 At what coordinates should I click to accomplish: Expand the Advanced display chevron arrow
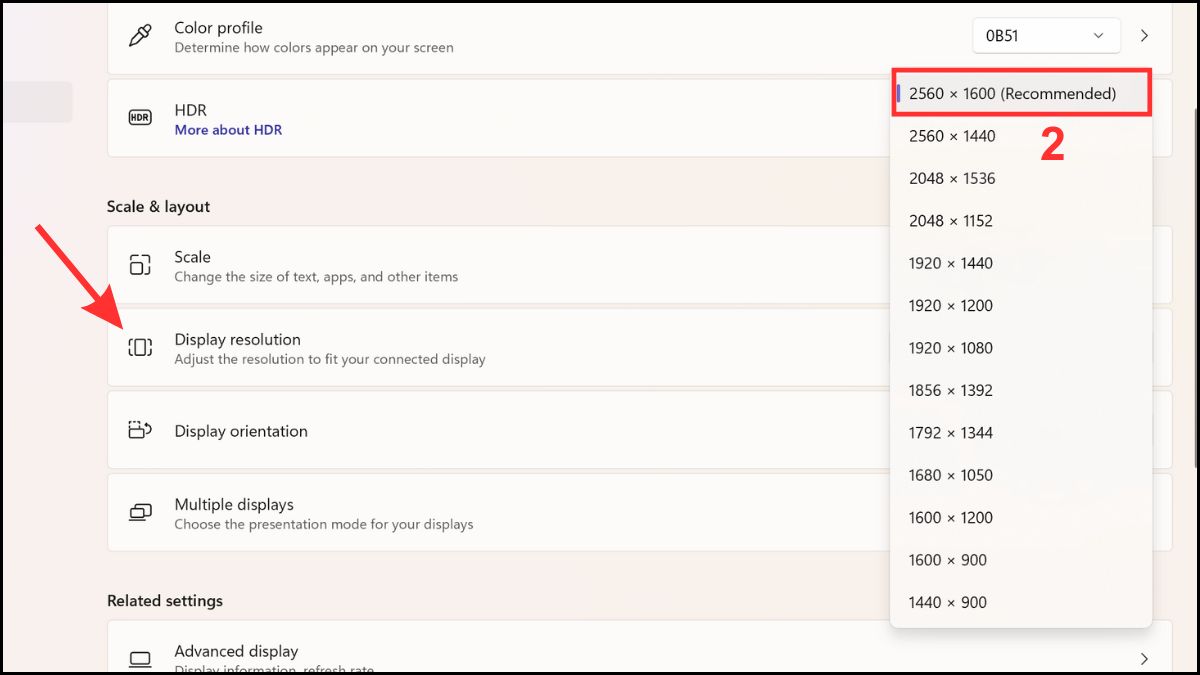click(1145, 659)
